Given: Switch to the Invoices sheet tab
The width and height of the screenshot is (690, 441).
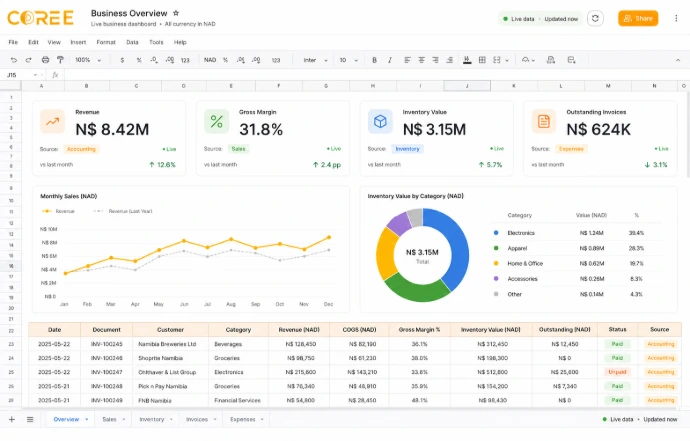Looking at the screenshot, I should pos(197,419).
